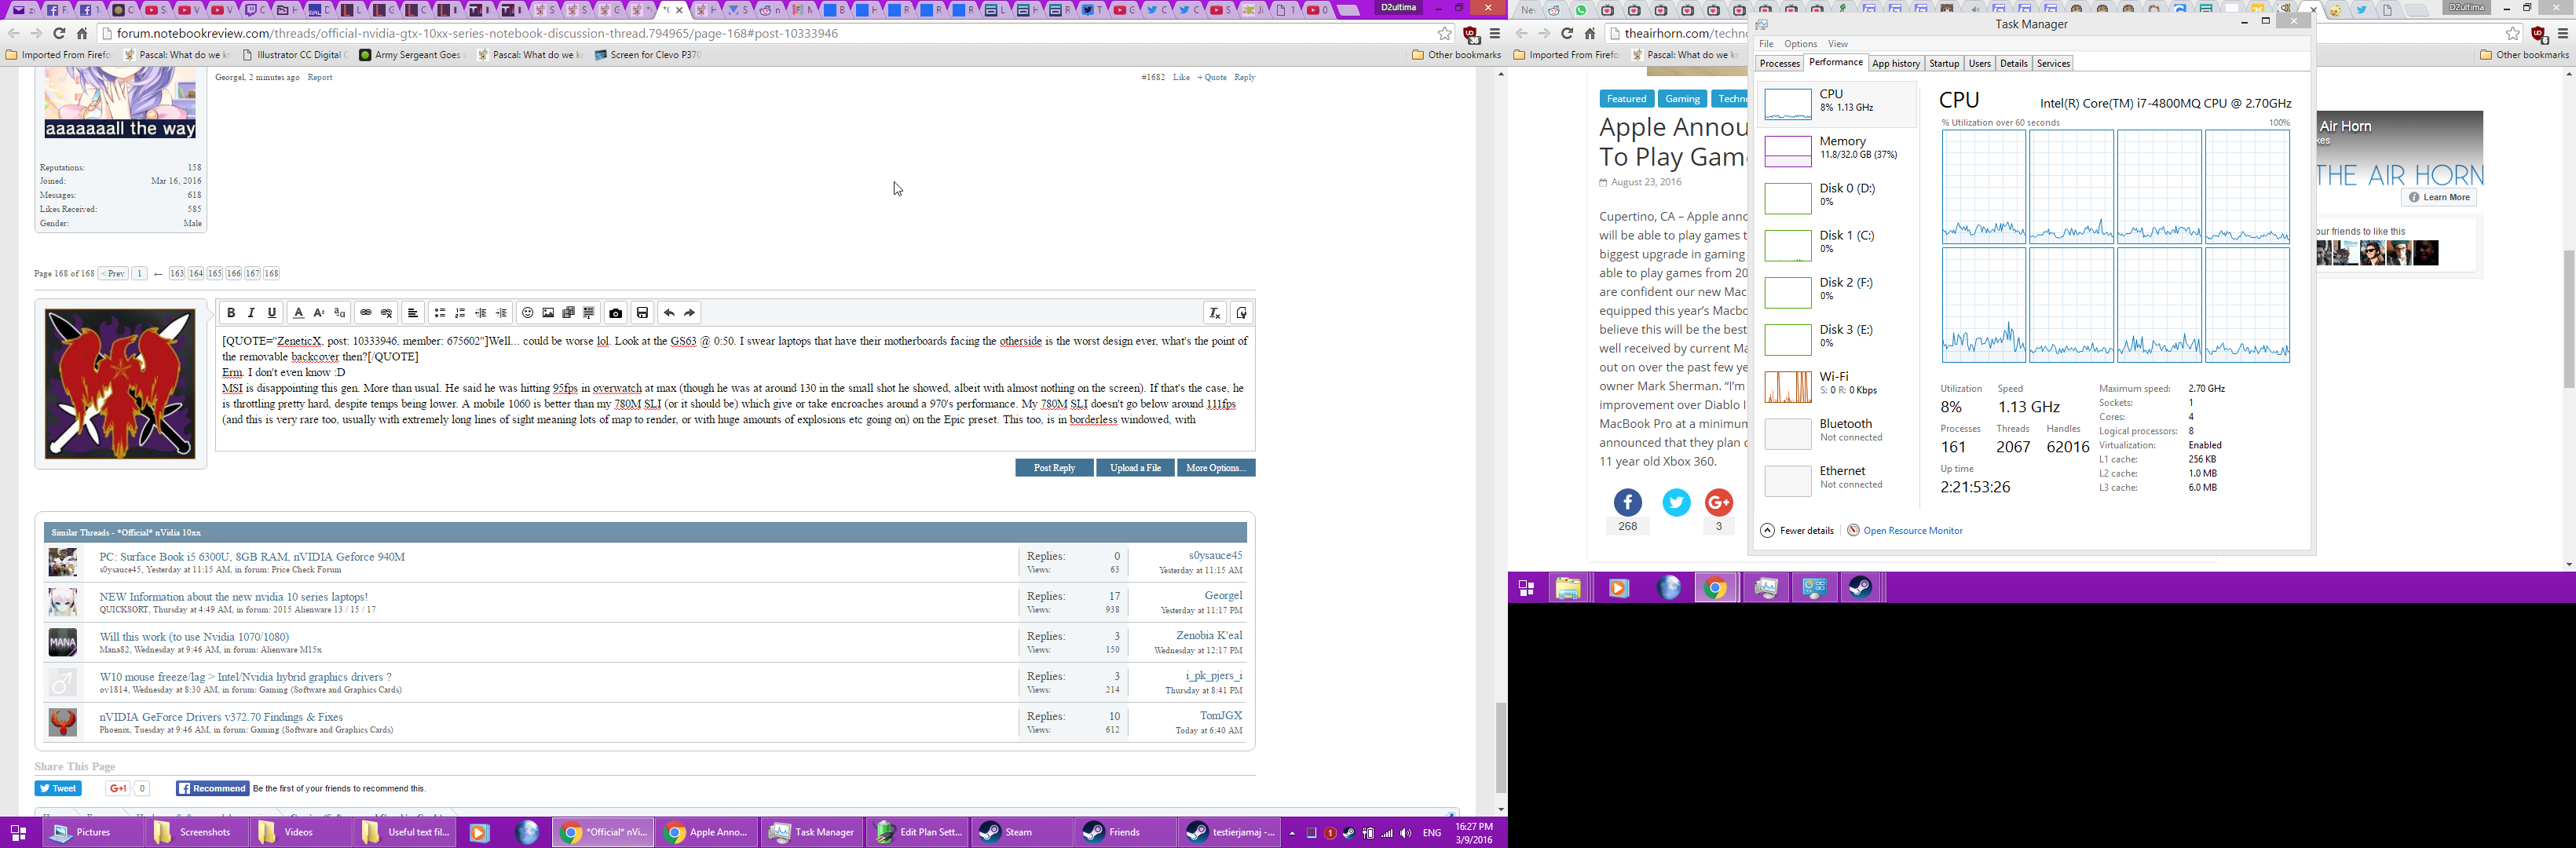The width and height of the screenshot is (2576, 848).
Task: Toggle bold formatting in the reply editor
Action: tap(231, 313)
